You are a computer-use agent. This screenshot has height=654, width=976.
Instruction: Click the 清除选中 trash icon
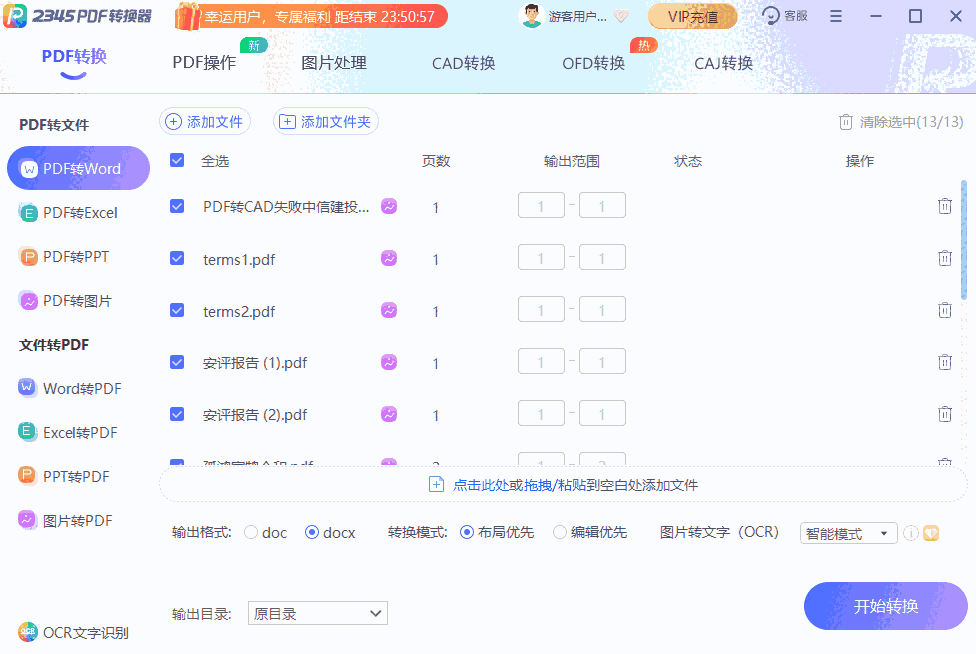tap(845, 120)
